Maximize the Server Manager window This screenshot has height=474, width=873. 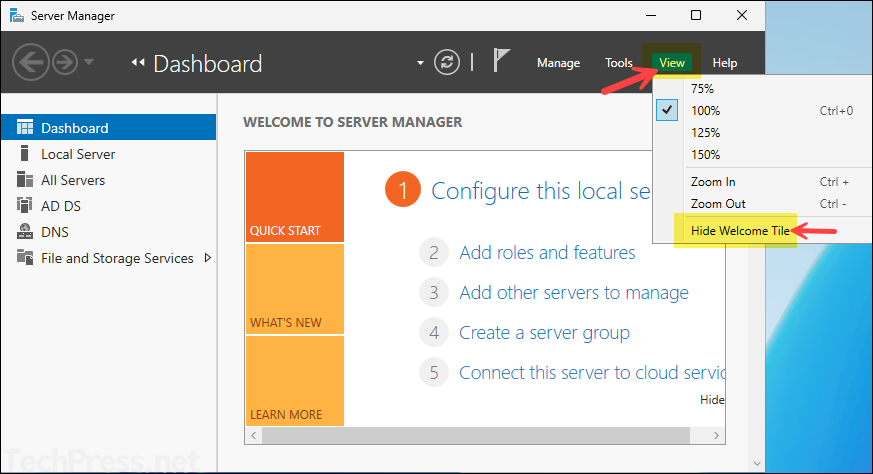(696, 15)
